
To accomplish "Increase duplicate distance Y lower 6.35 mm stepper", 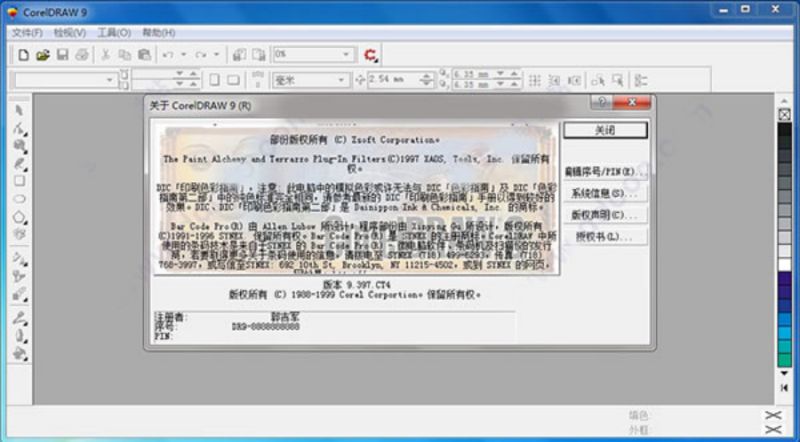I will pyautogui.click(x=514, y=82).
